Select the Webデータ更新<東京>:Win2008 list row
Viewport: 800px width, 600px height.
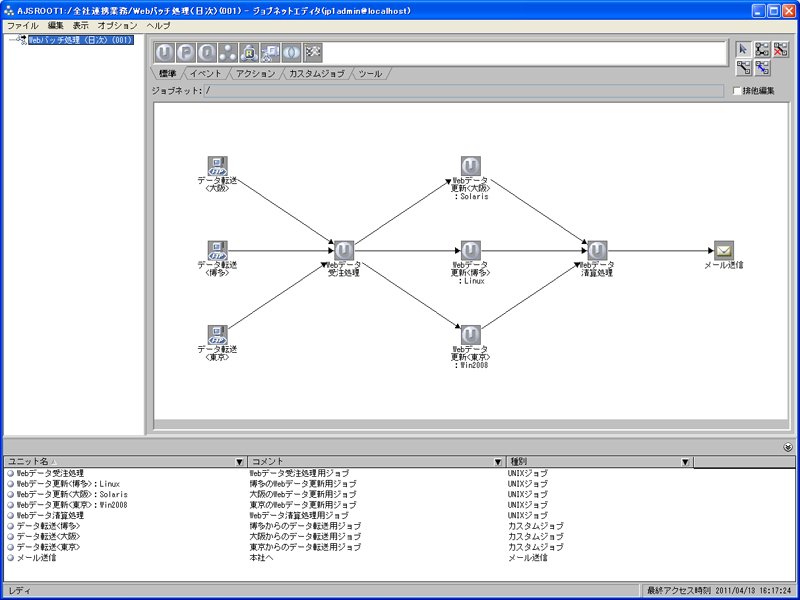399,505
